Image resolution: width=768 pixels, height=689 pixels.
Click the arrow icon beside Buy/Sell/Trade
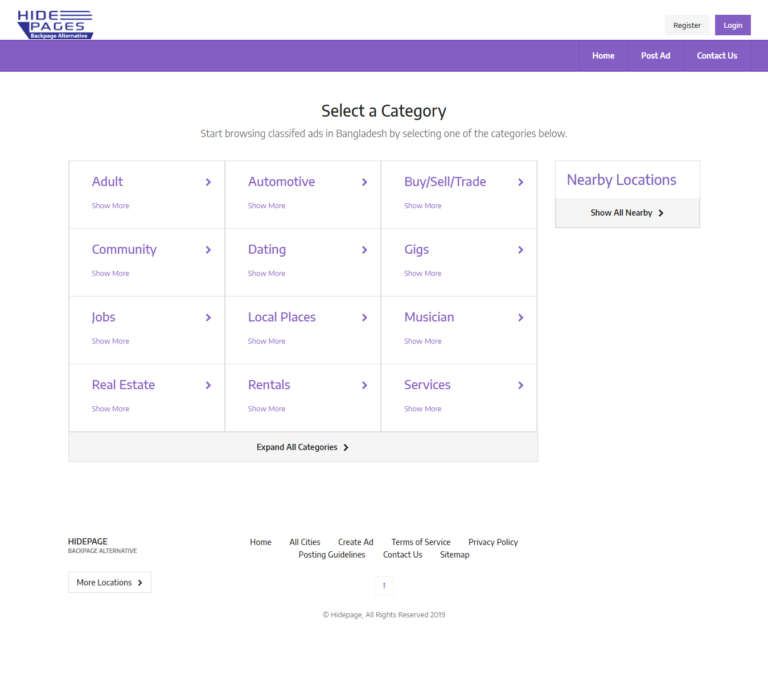pyautogui.click(x=521, y=182)
